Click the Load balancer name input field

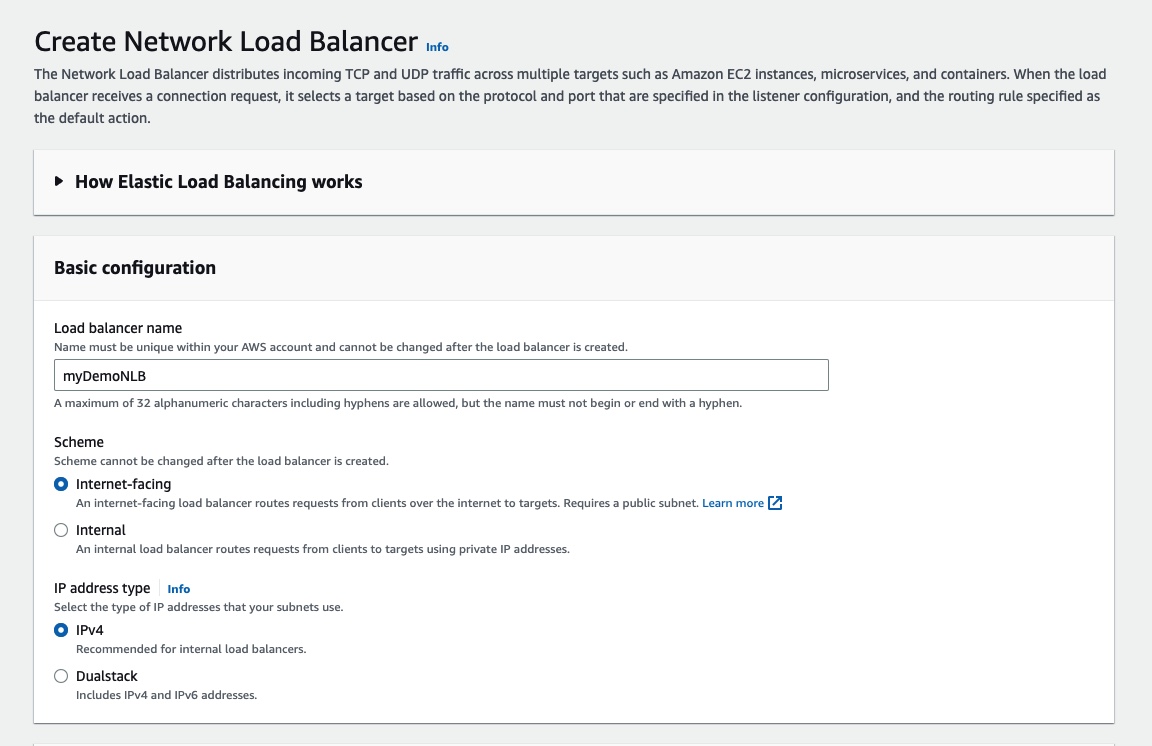click(441, 375)
